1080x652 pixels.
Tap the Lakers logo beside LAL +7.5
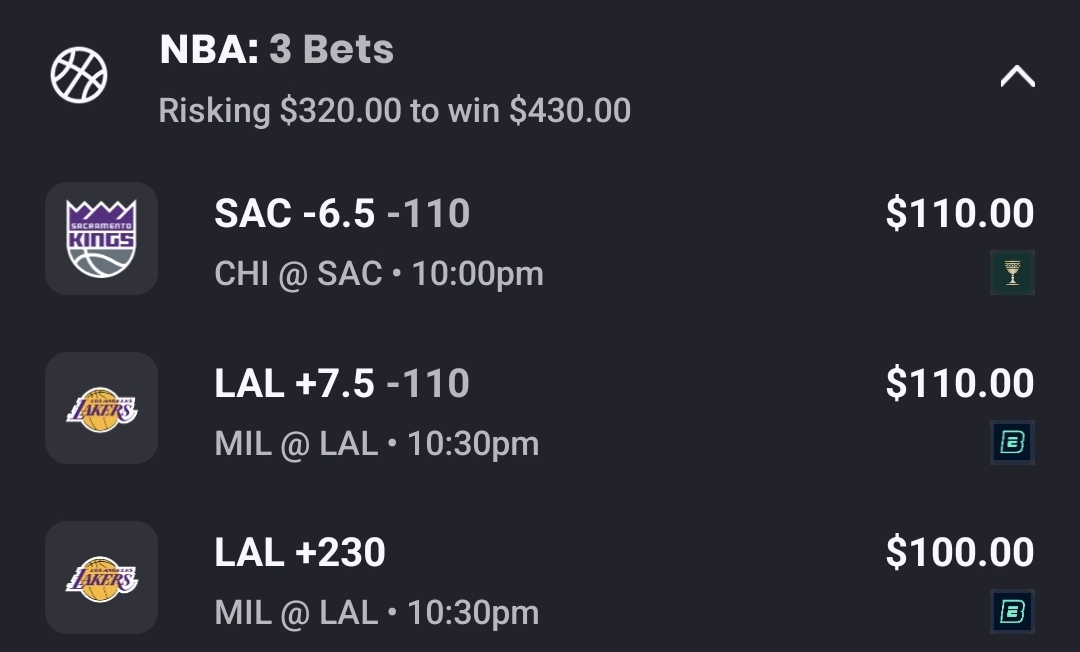click(101, 408)
